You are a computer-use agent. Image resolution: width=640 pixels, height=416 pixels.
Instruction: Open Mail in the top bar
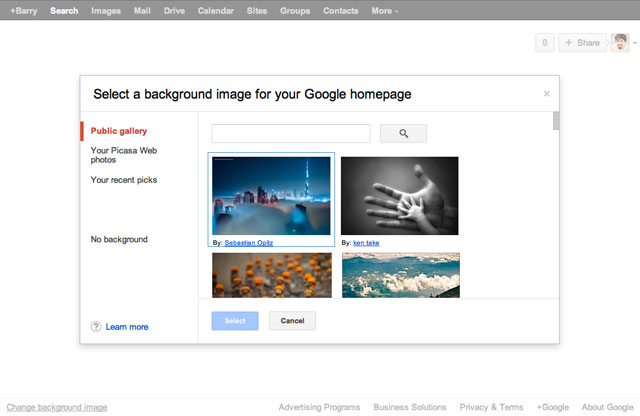coord(142,11)
